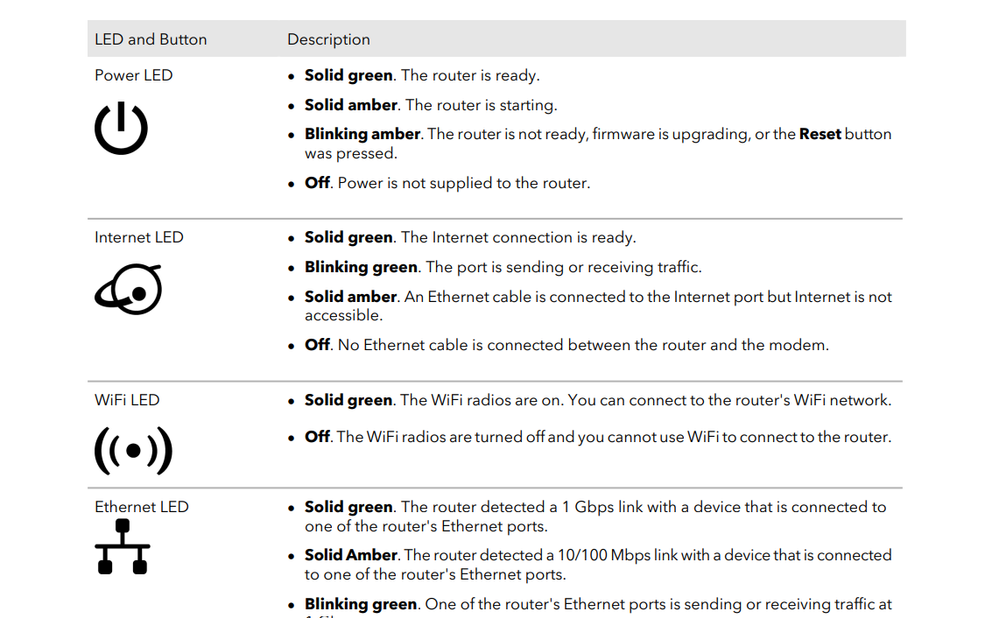Click the "Power LED" row label
Screen dimensions: 999x618
(x=134, y=75)
